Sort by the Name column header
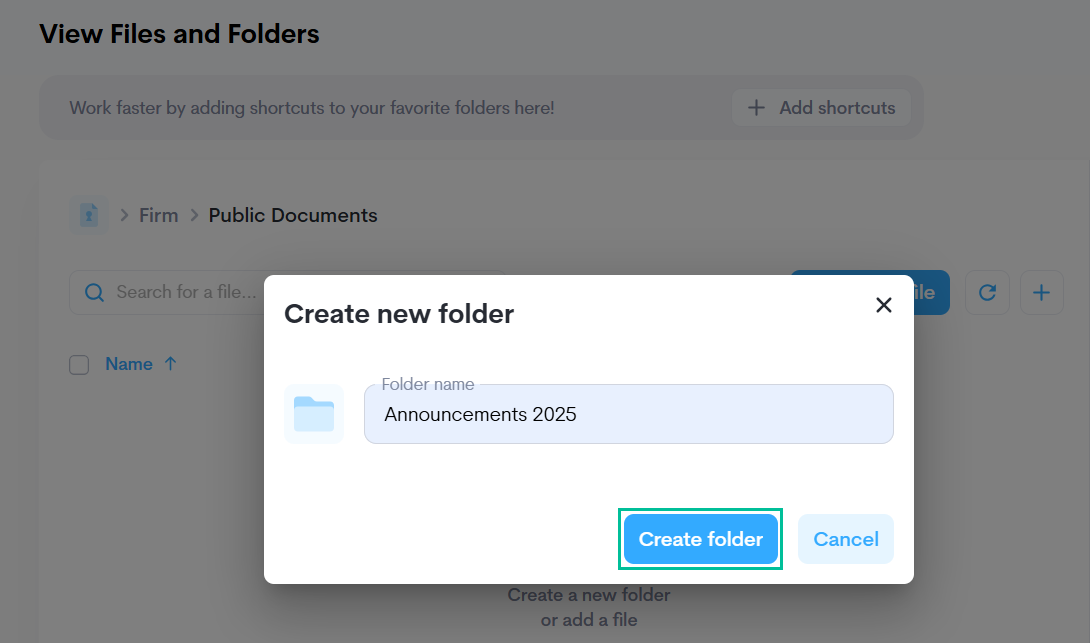 tap(129, 364)
